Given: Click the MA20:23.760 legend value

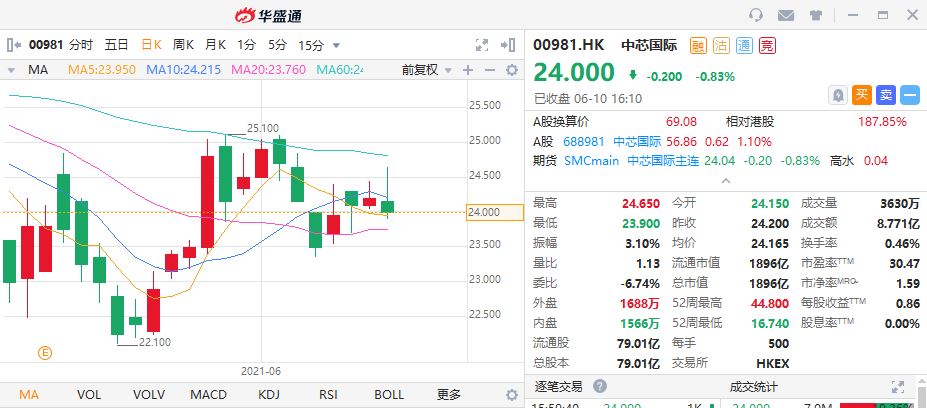Looking at the screenshot, I should pyautogui.click(x=268, y=70).
